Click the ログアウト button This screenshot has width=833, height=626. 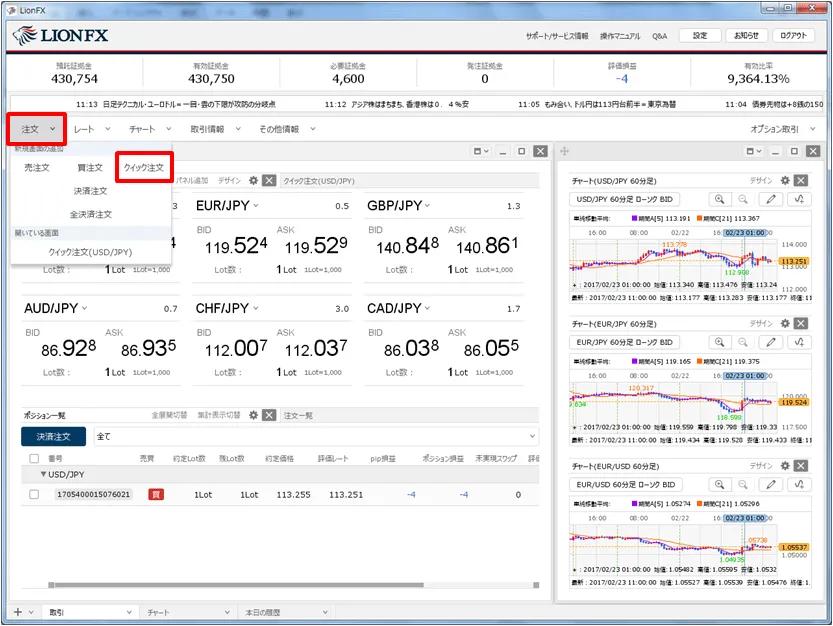click(x=794, y=36)
